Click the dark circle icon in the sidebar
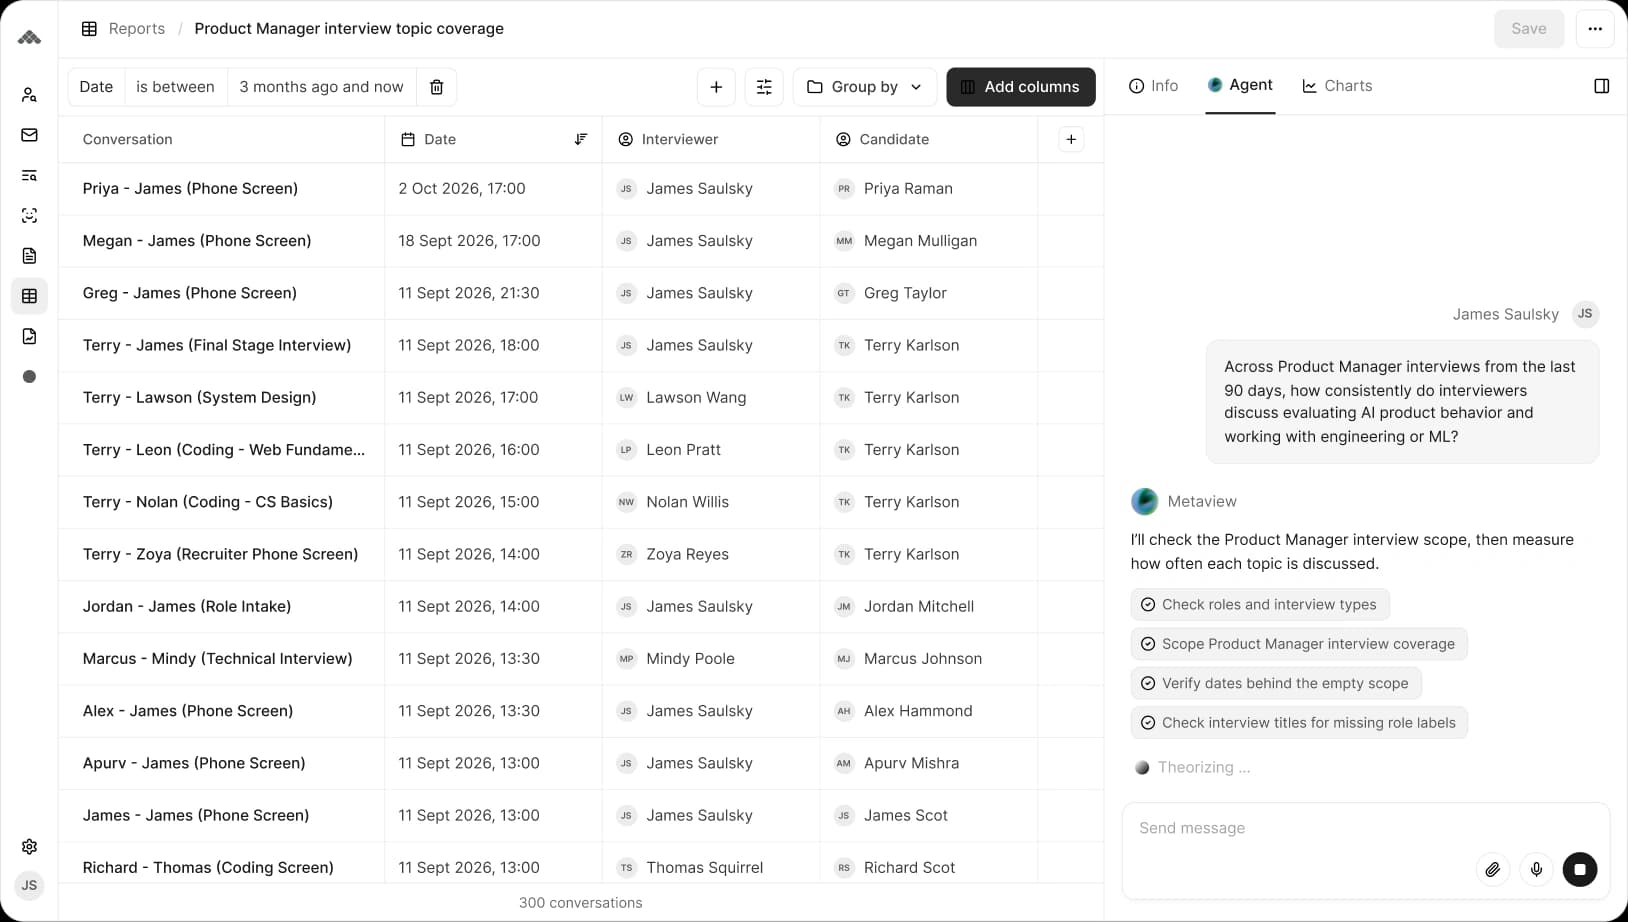This screenshot has height=922, width=1628. point(29,376)
